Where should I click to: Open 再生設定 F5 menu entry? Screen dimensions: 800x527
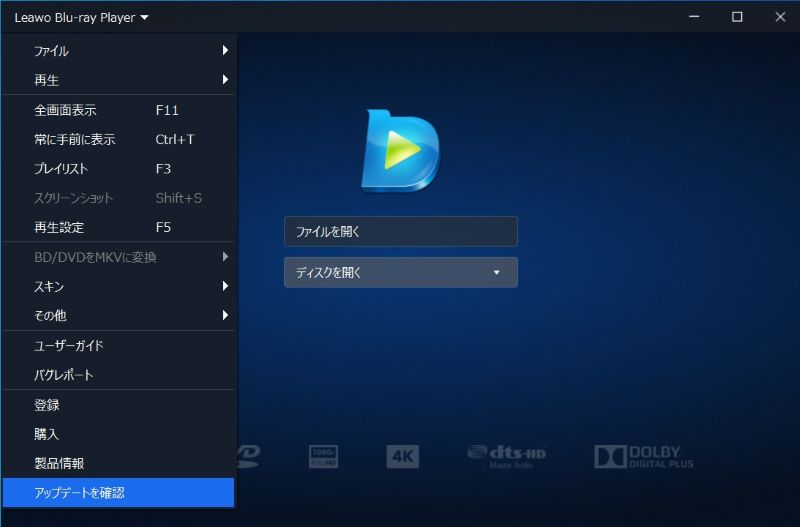tap(118, 227)
